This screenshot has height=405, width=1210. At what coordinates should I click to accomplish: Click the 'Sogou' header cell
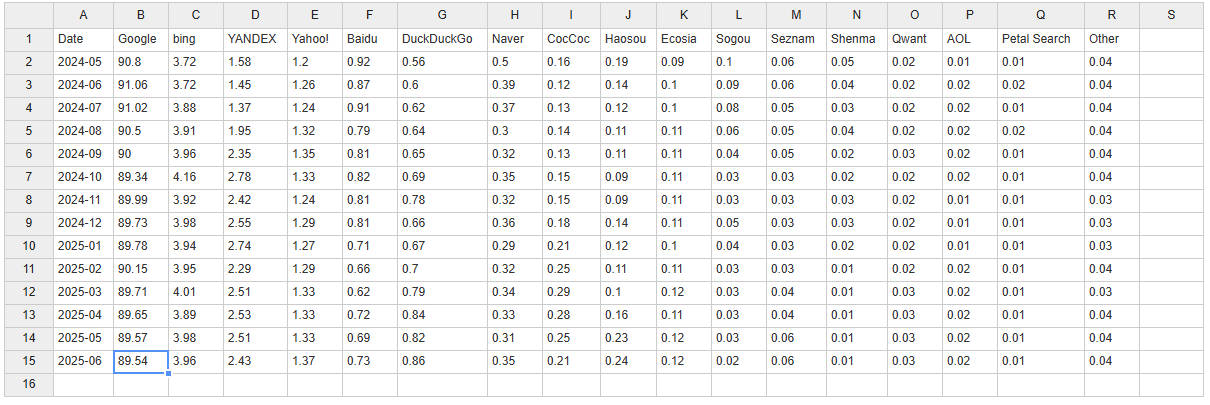[x=739, y=39]
